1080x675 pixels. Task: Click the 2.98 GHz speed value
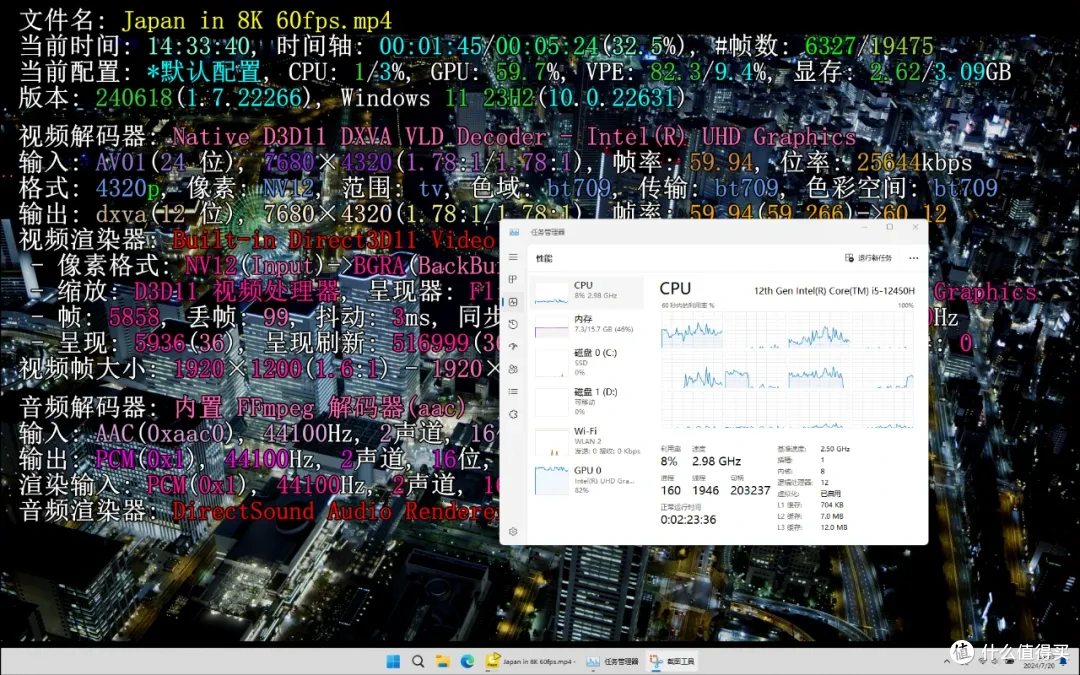tap(716, 461)
